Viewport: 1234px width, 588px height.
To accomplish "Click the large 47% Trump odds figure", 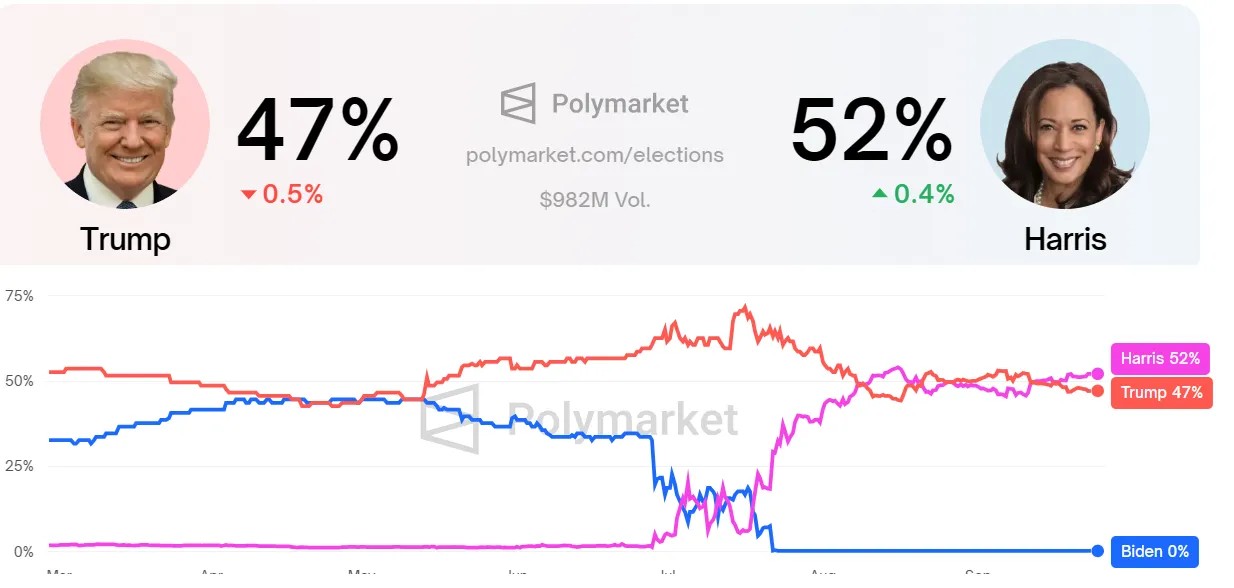I will tap(318, 132).
